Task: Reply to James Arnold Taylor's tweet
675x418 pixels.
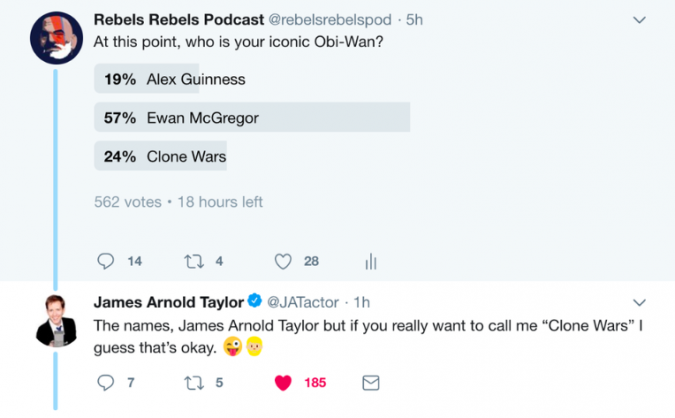Action: [x=106, y=382]
